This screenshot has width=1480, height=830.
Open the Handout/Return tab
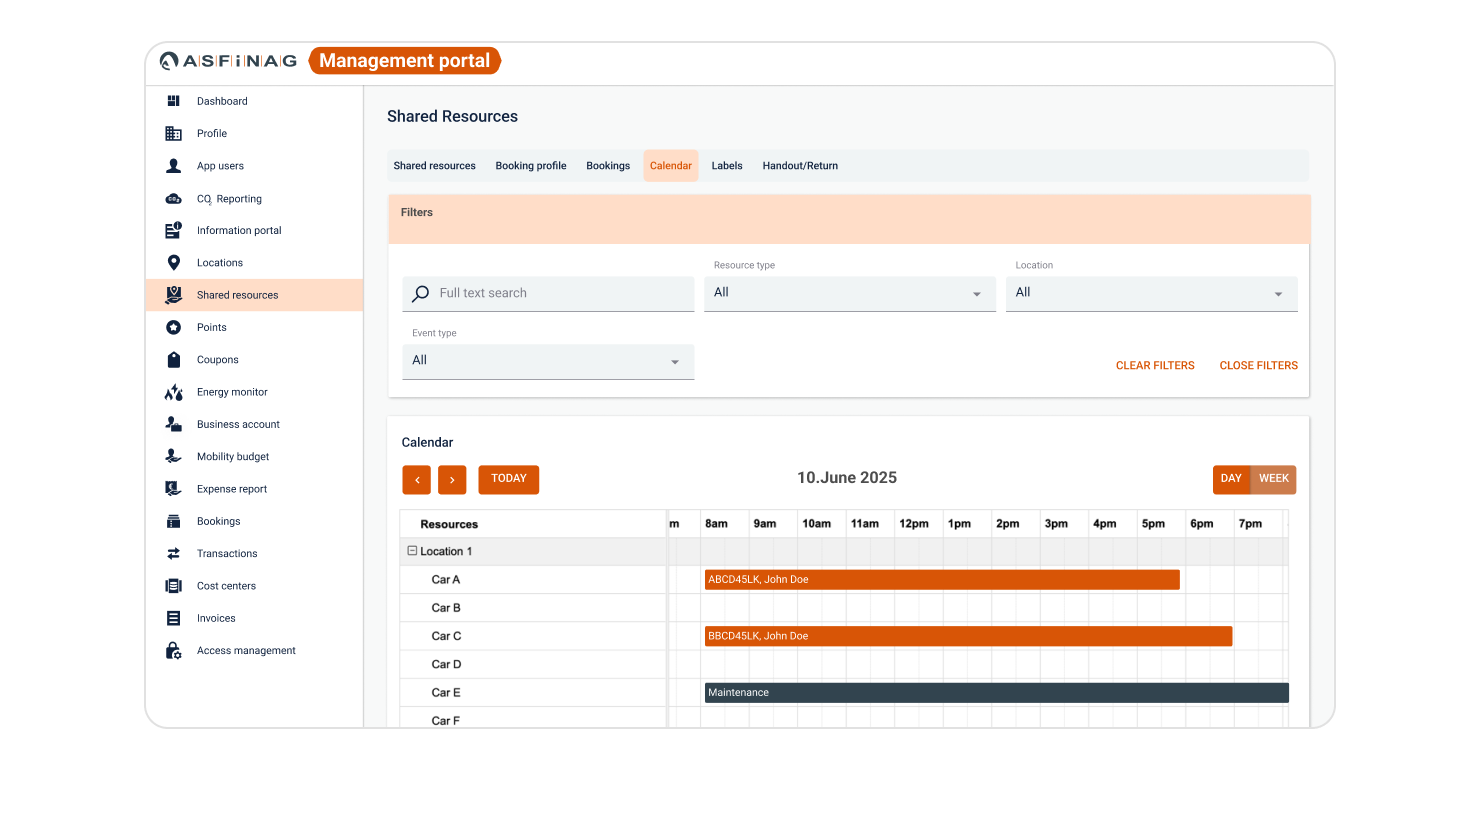coord(800,166)
